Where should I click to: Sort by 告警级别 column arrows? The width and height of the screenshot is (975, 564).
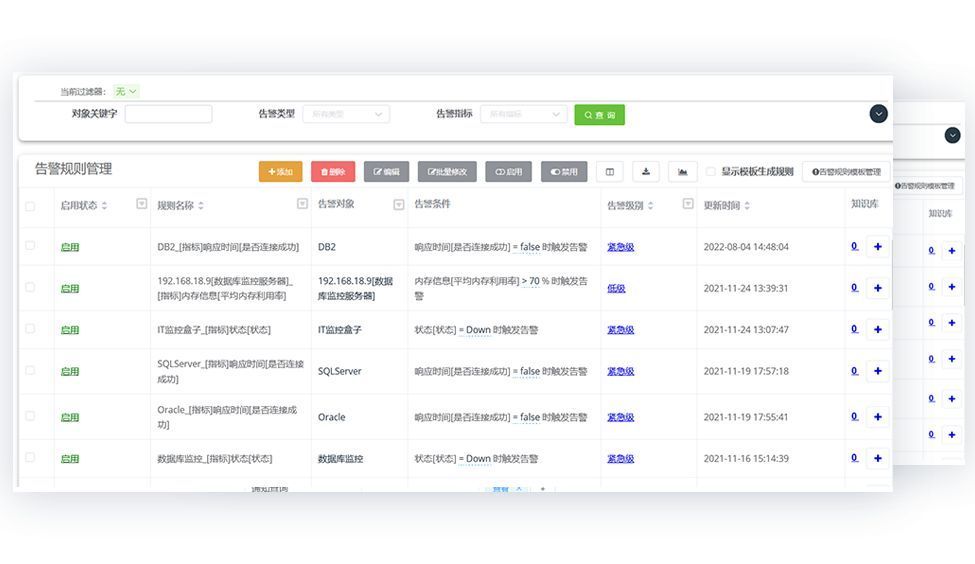point(650,206)
